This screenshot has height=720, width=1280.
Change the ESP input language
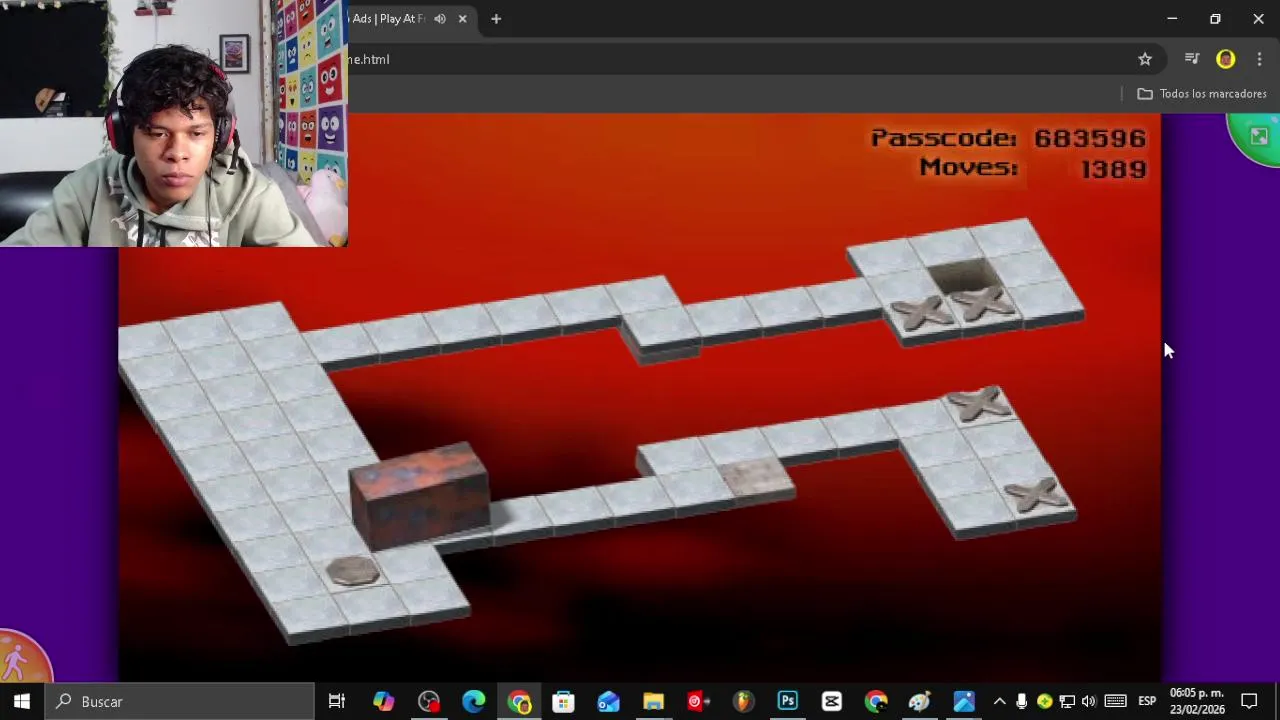coord(1147,702)
